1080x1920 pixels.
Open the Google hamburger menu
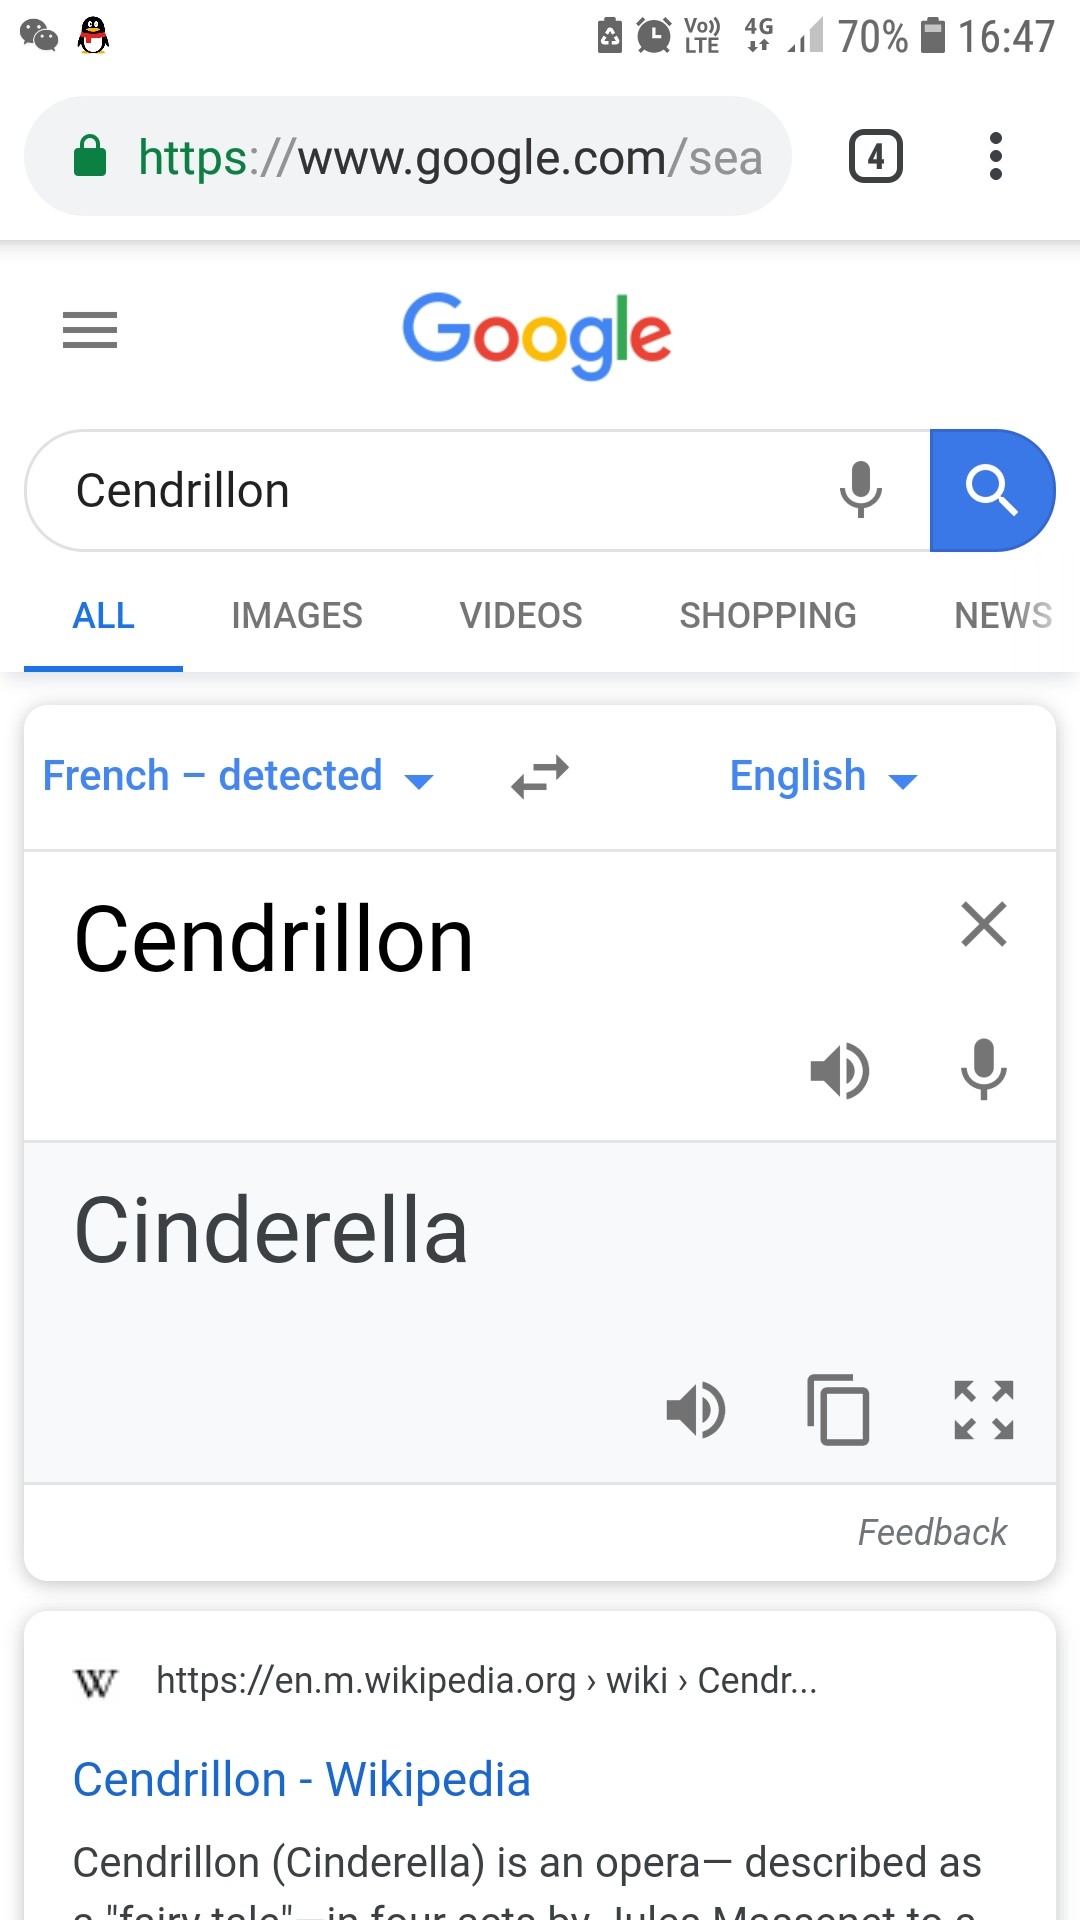pos(90,330)
